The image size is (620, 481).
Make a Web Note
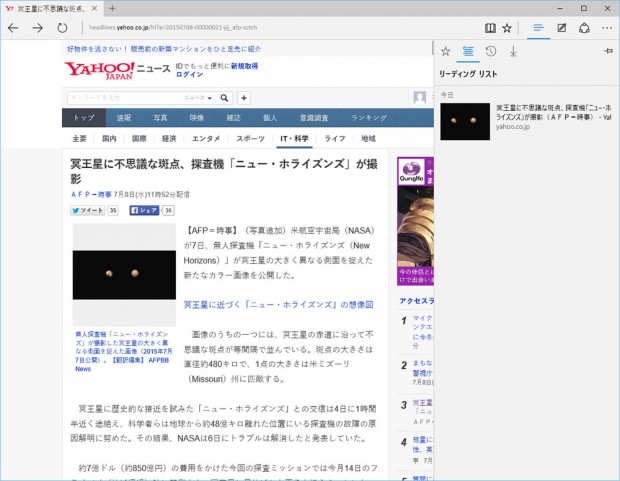pyautogui.click(x=561, y=28)
